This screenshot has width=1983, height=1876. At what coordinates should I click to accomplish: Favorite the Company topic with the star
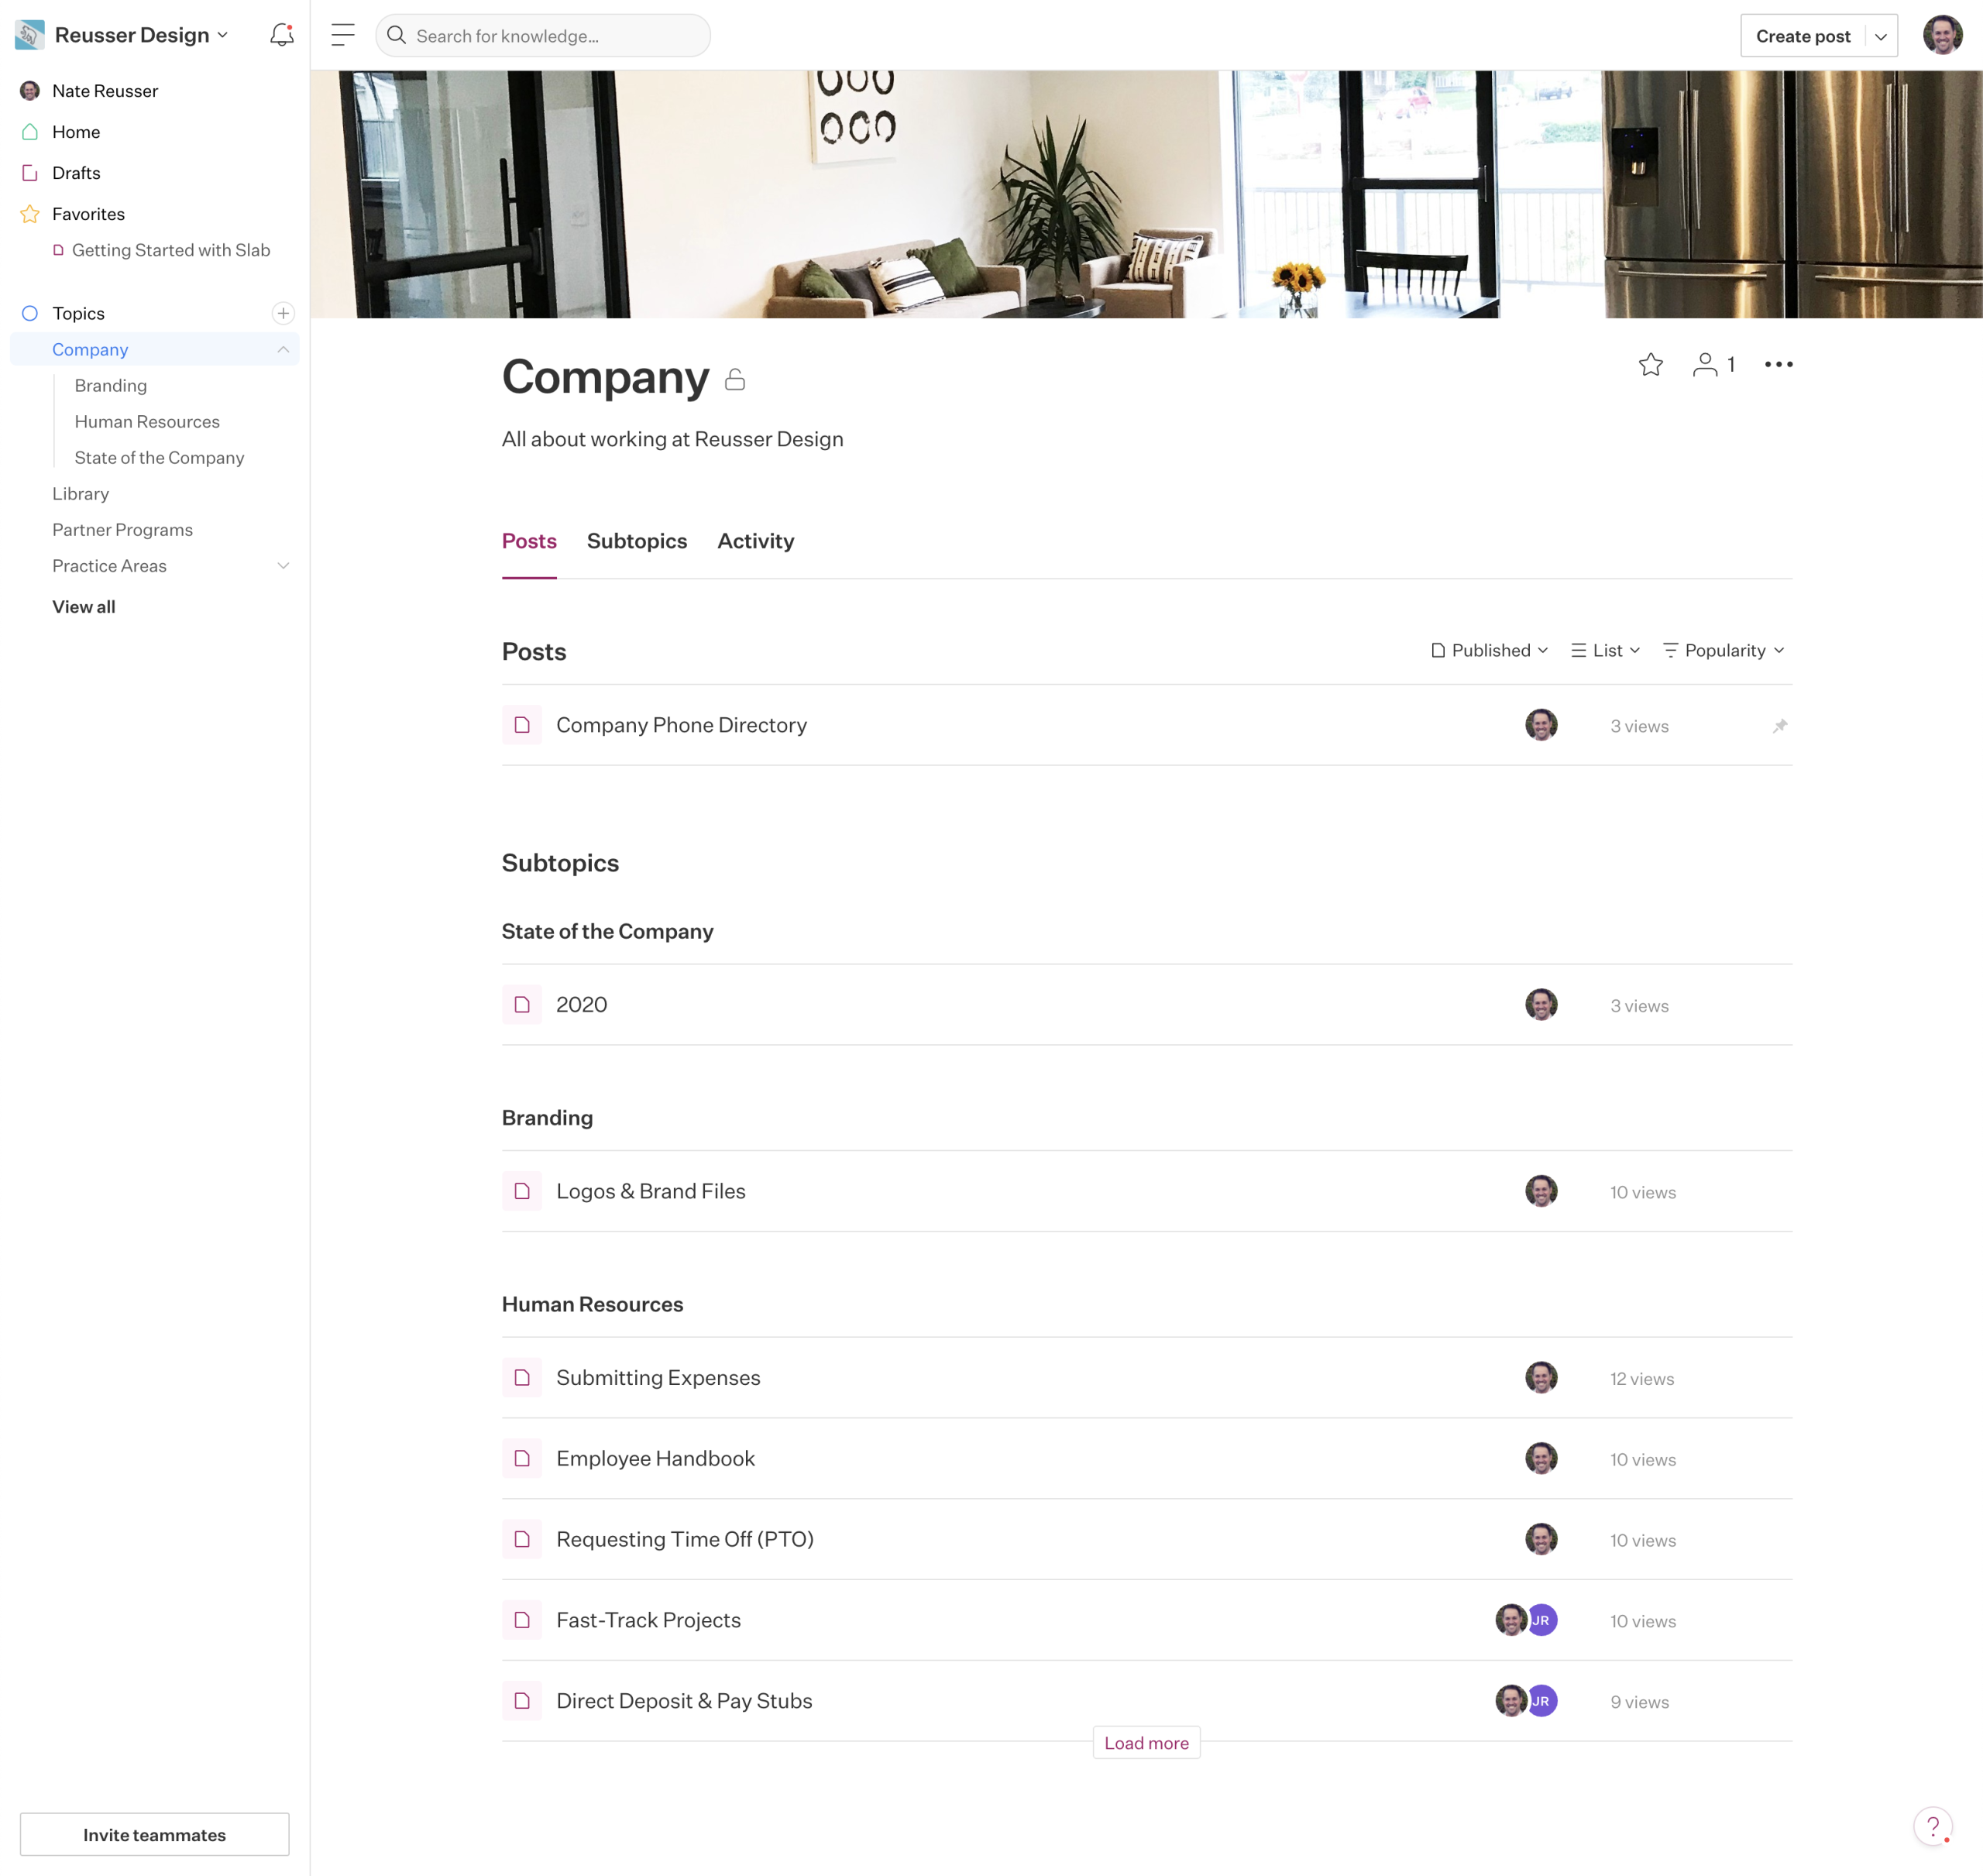(x=1651, y=364)
